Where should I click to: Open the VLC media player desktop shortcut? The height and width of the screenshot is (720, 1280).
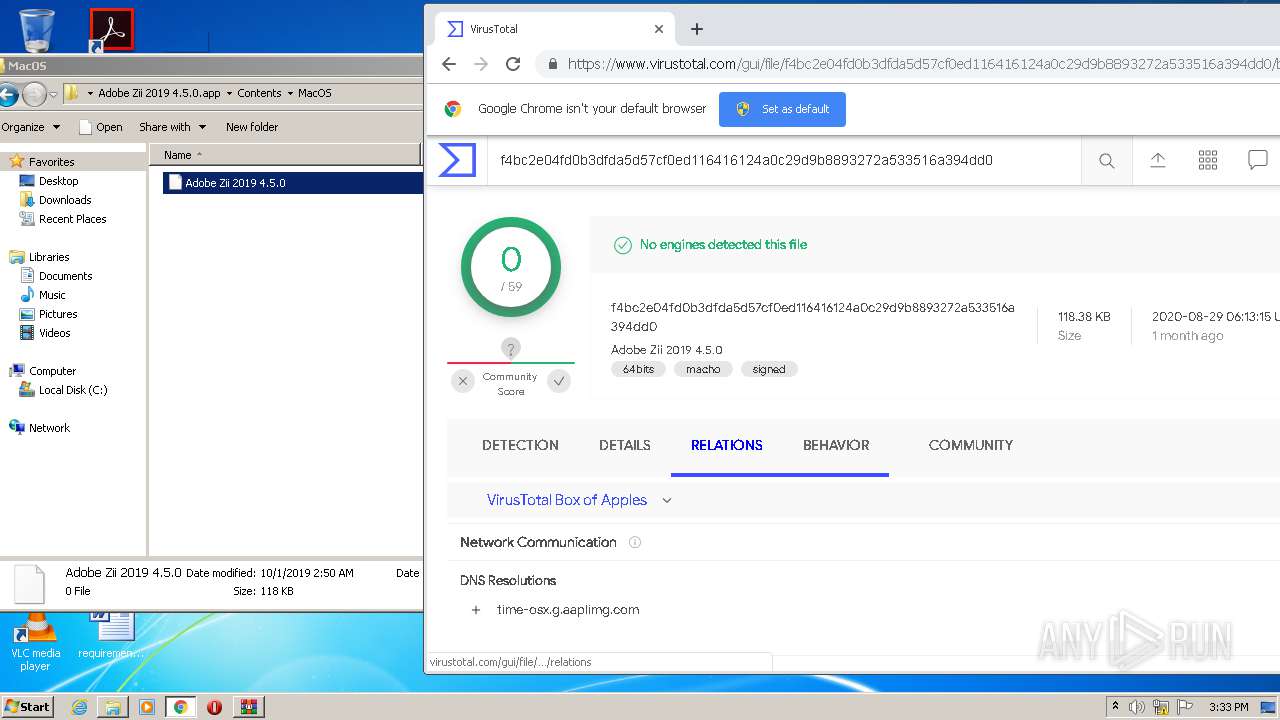coord(35,643)
